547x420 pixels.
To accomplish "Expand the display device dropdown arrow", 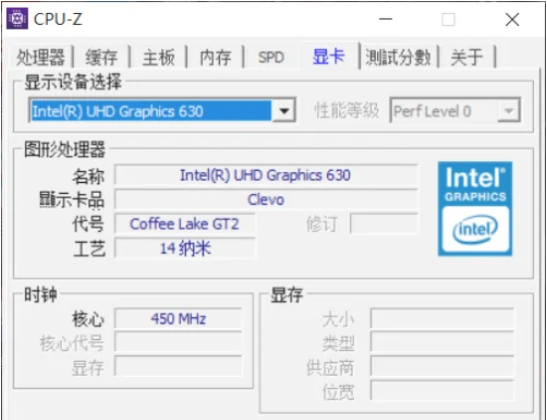I will coord(284,111).
